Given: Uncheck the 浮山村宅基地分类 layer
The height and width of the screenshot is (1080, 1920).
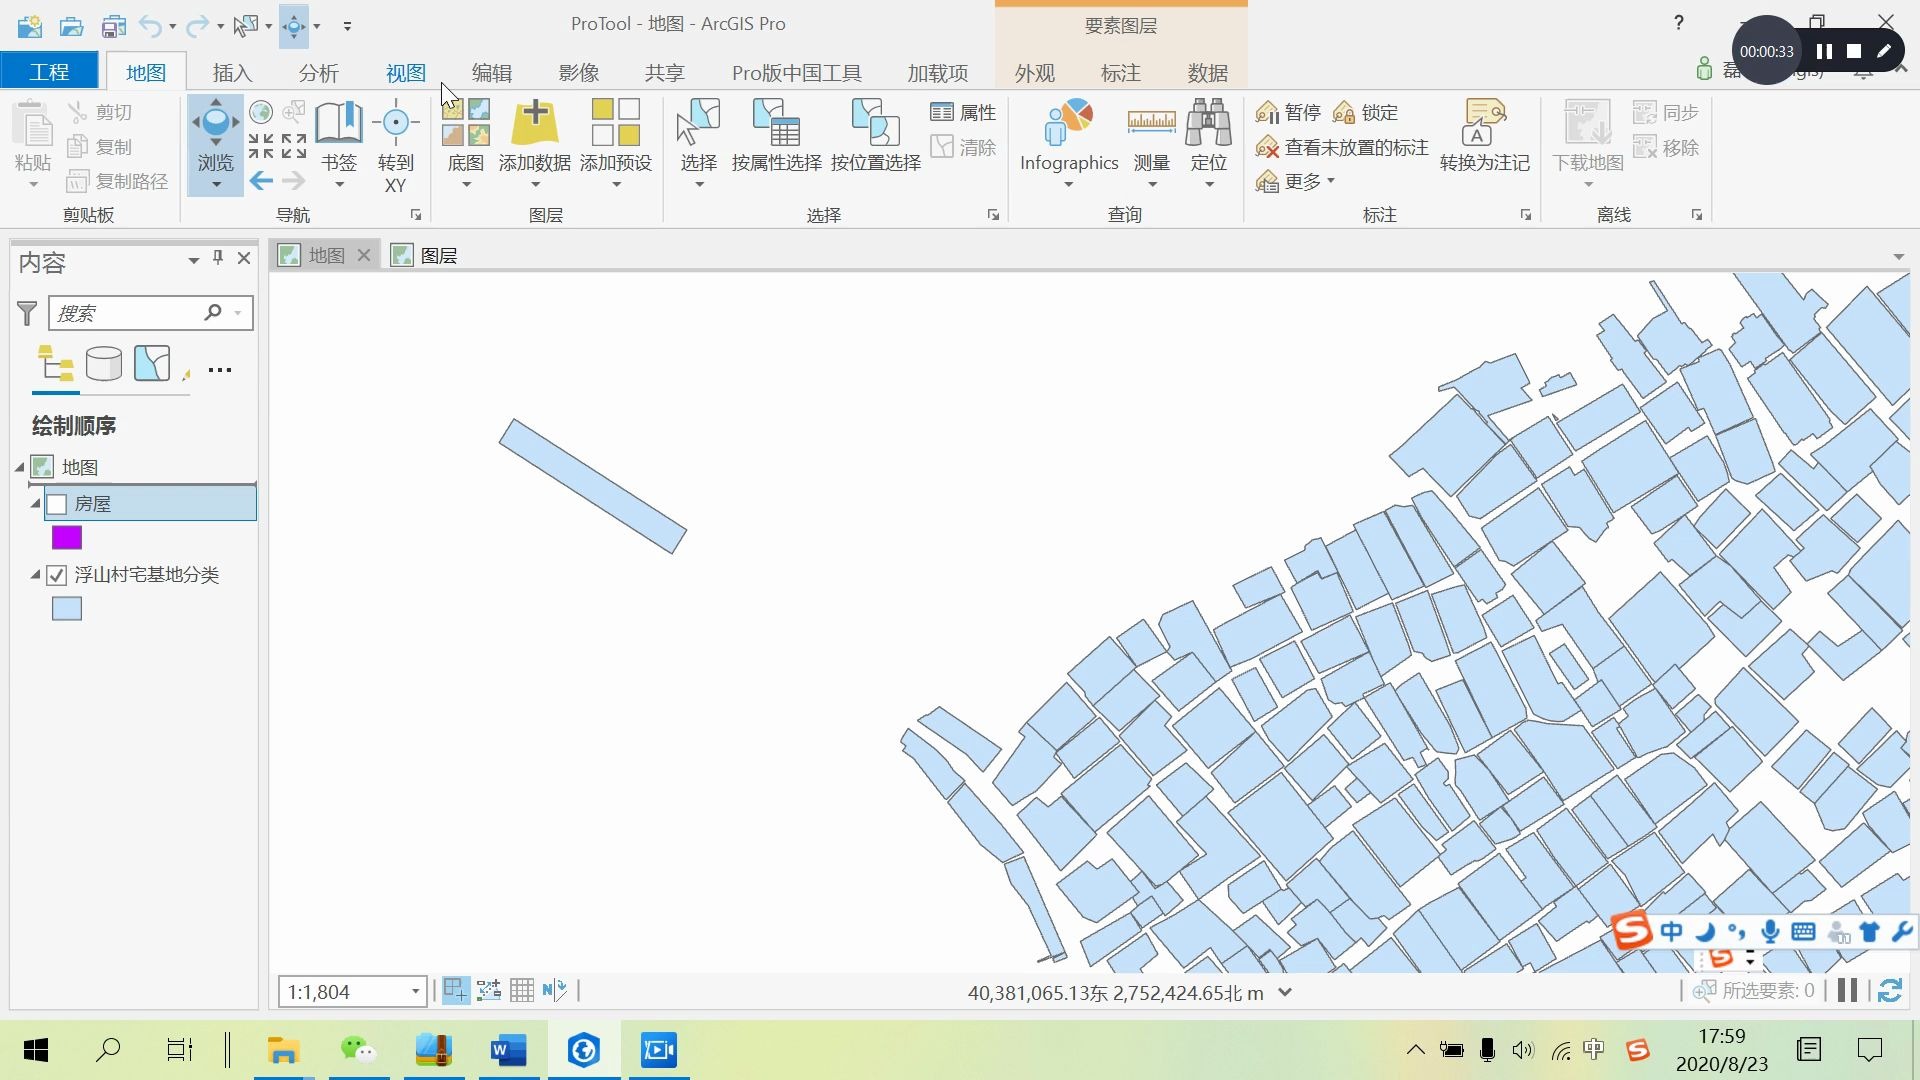Looking at the screenshot, I should [x=57, y=575].
